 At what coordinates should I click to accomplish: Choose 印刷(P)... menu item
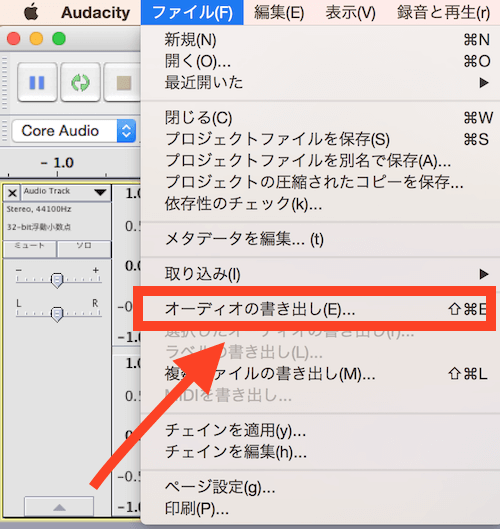(x=320, y=508)
